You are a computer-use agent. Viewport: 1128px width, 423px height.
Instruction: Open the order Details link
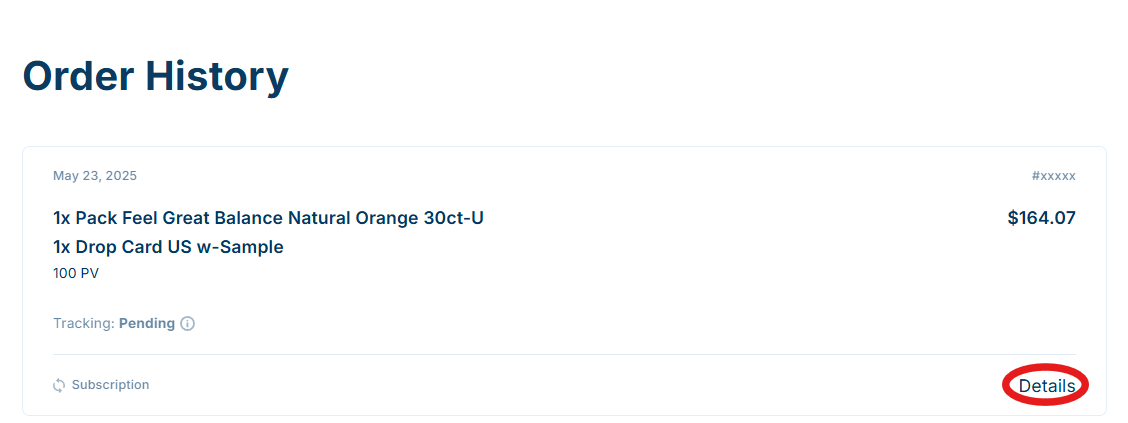1046,386
